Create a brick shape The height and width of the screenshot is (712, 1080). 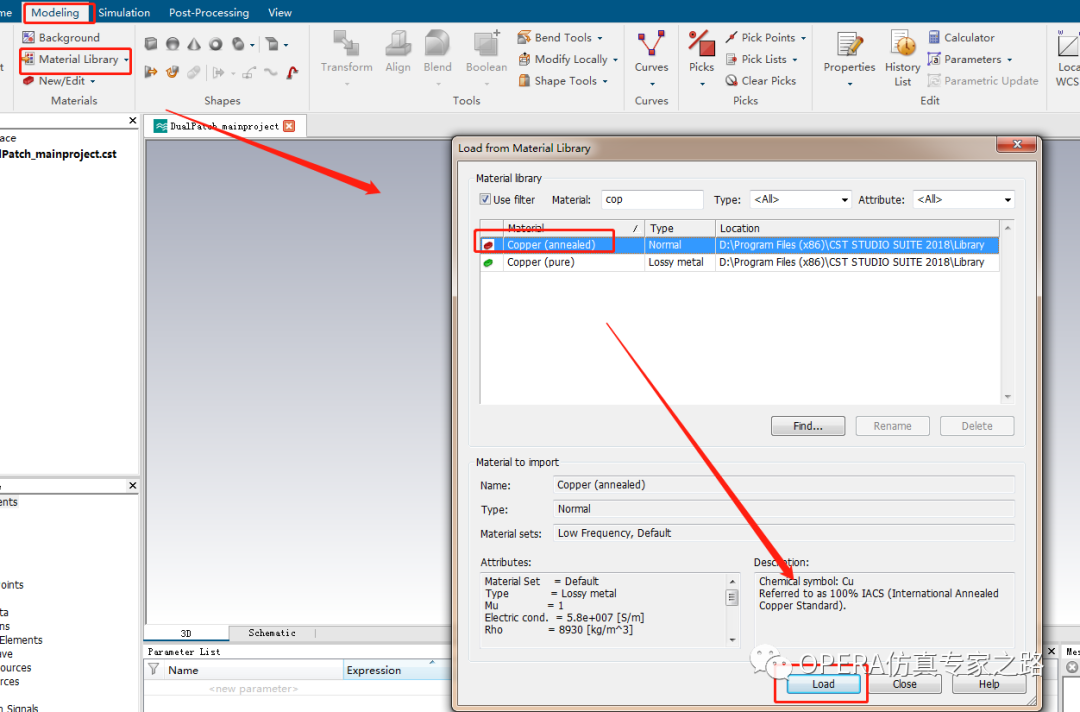pyautogui.click(x=151, y=44)
